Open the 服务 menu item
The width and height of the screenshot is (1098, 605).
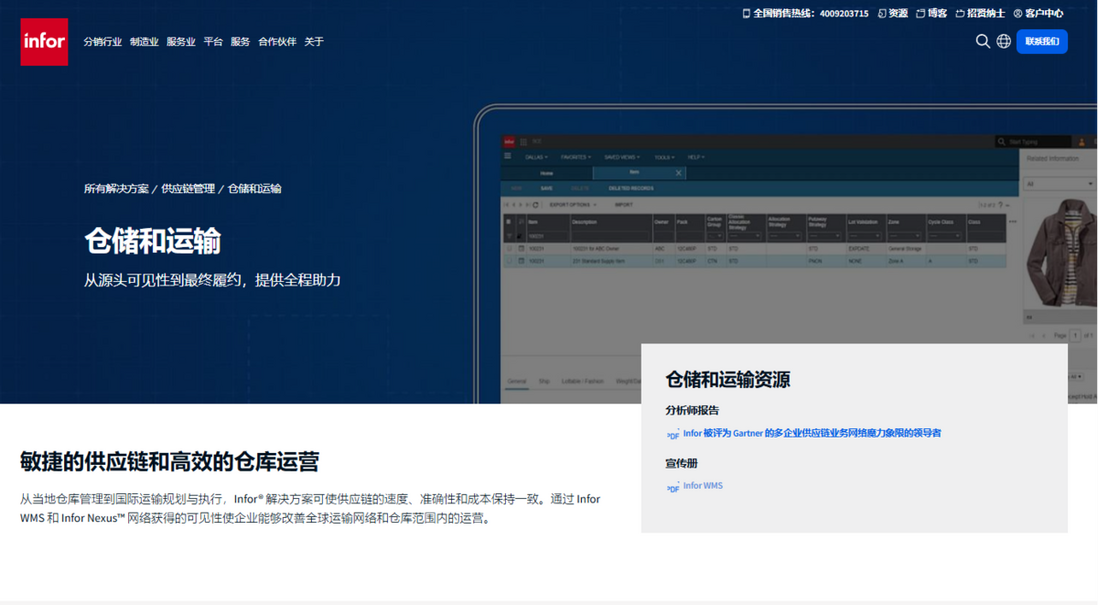click(240, 42)
